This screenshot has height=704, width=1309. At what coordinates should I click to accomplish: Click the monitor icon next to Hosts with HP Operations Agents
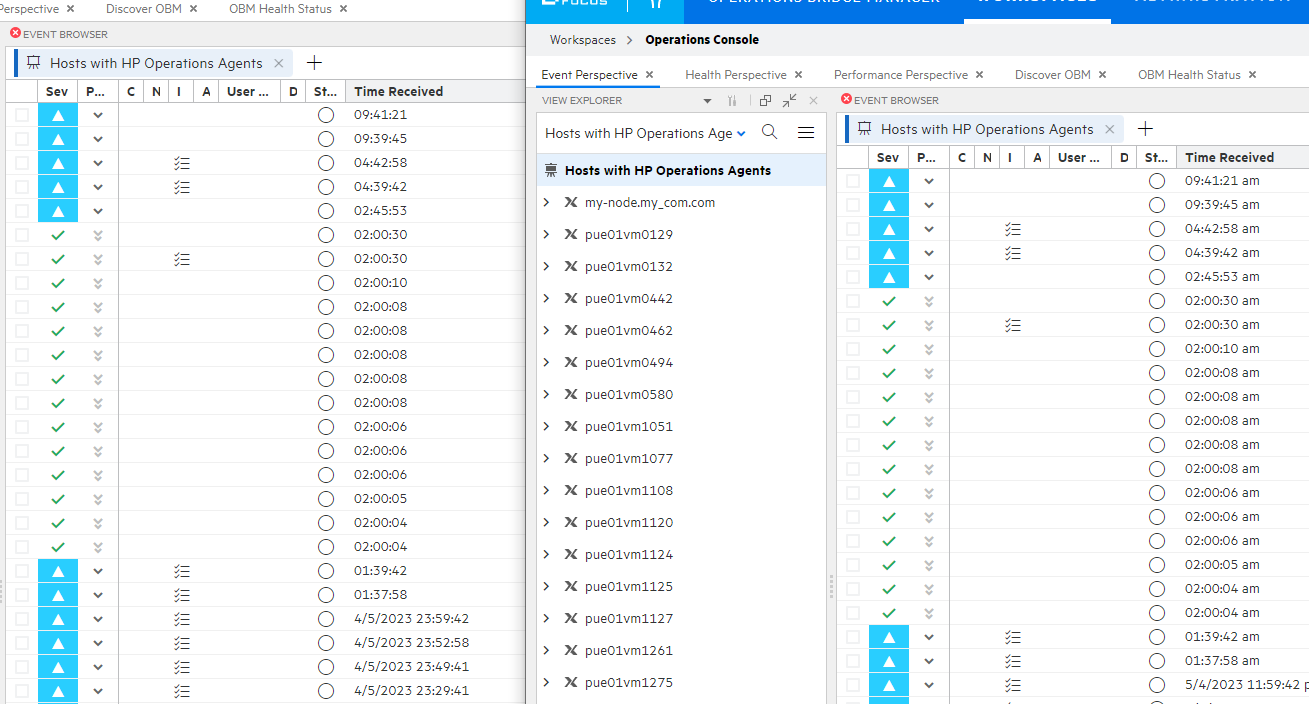[550, 169]
